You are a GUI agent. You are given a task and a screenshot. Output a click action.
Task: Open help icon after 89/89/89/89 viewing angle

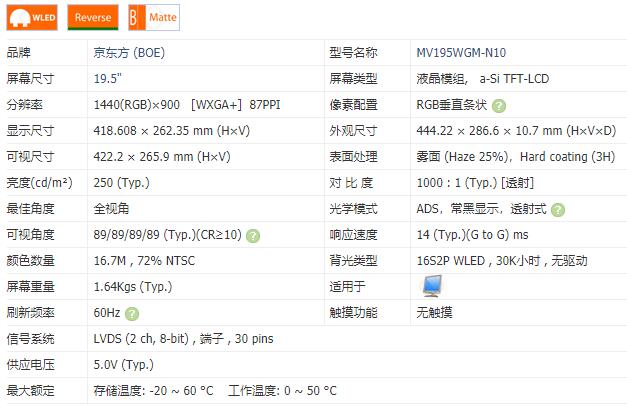click(x=253, y=236)
